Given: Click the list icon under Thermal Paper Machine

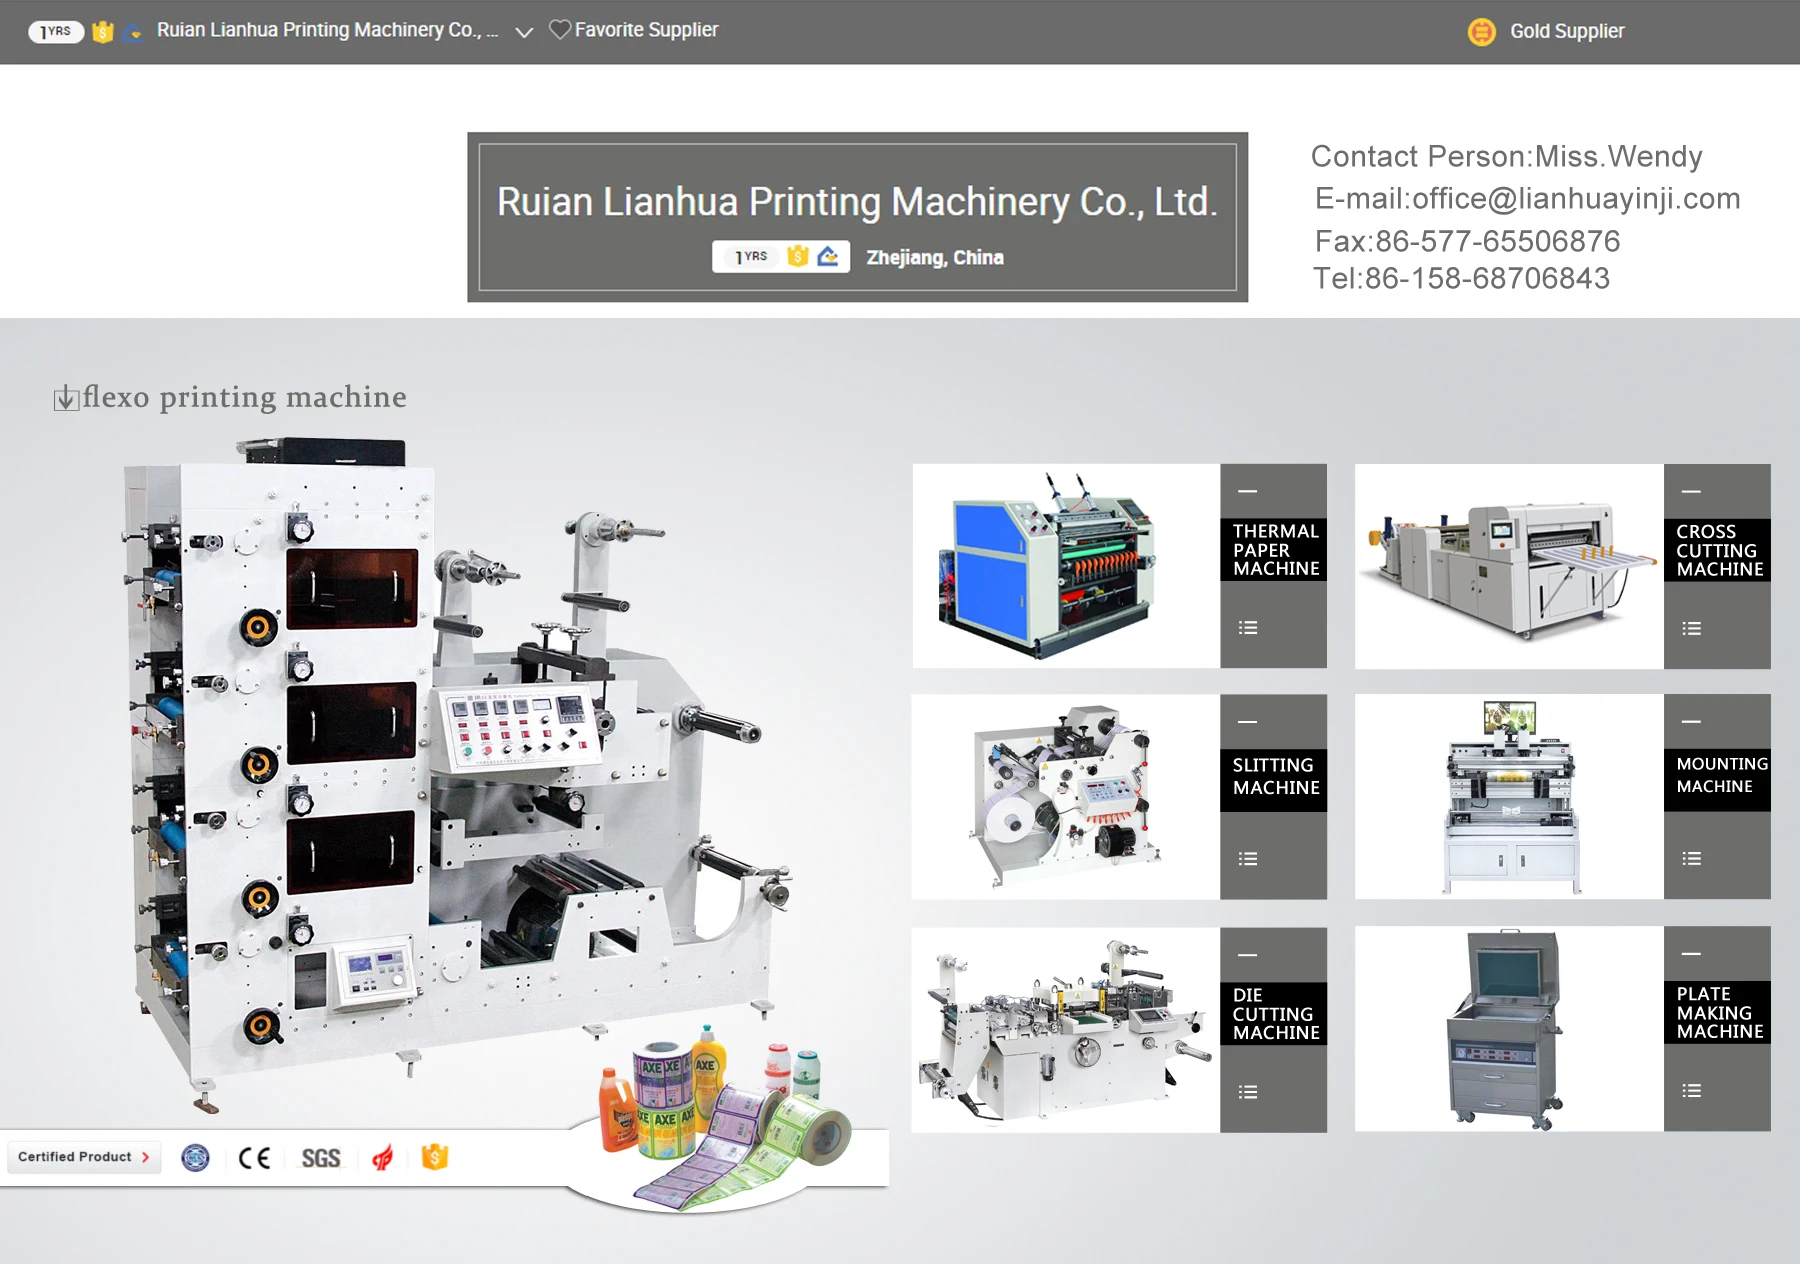Looking at the screenshot, I should click(1247, 628).
